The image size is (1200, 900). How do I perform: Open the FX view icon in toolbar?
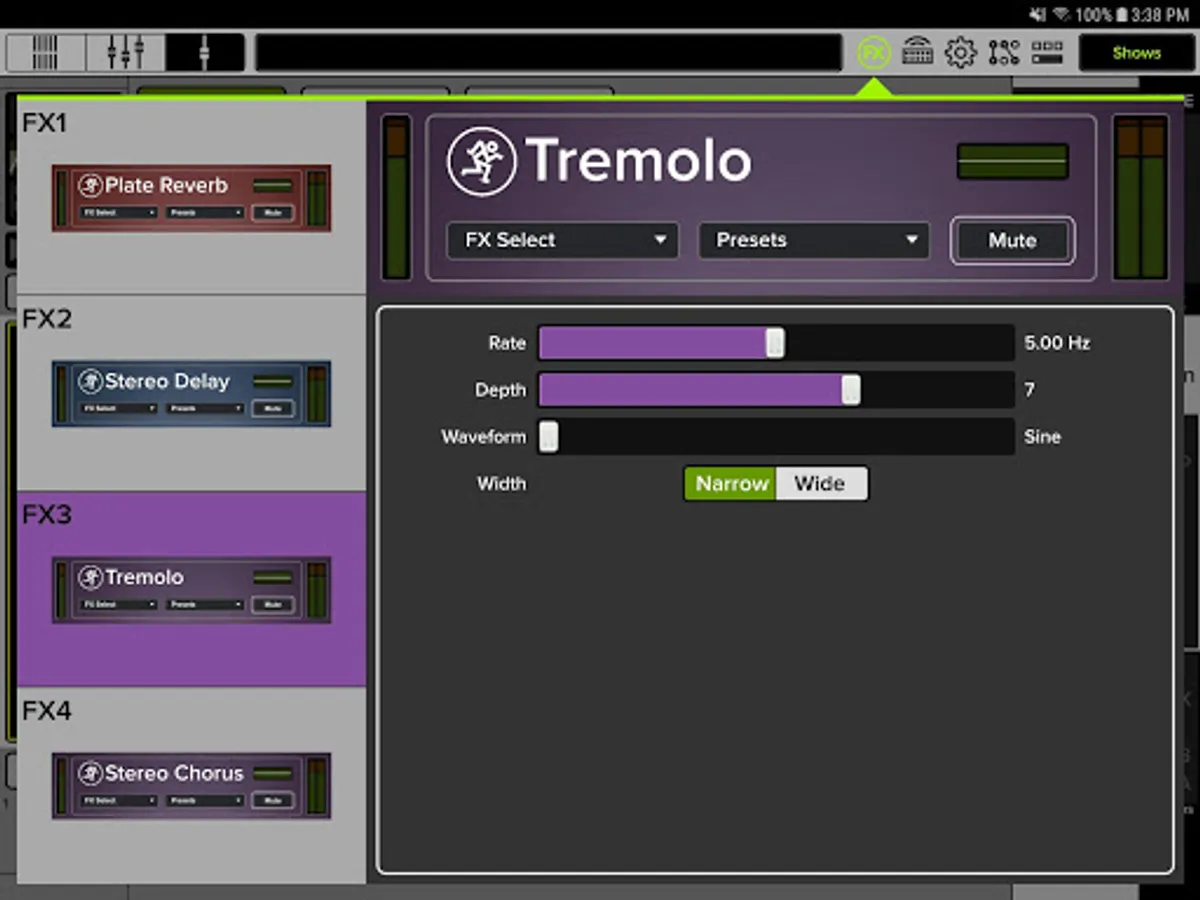coord(874,52)
